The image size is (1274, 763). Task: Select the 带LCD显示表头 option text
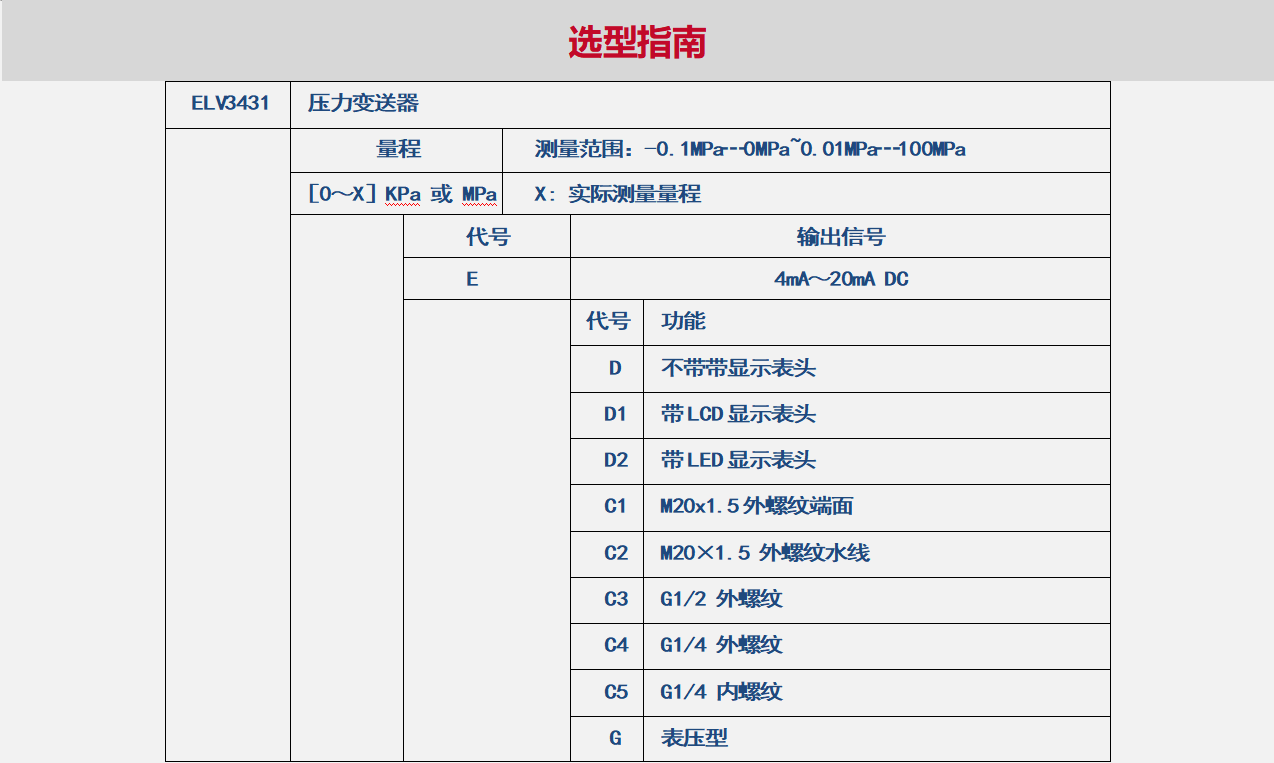pyautogui.click(x=738, y=414)
